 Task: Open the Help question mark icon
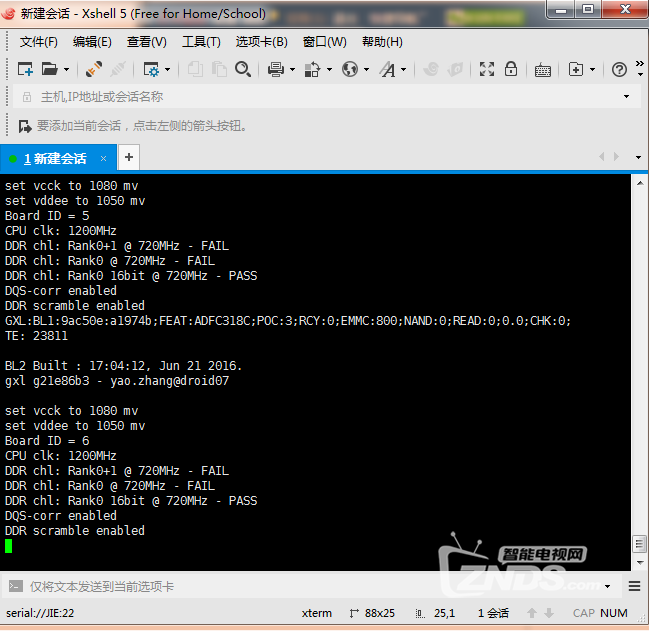tap(619, 70)
